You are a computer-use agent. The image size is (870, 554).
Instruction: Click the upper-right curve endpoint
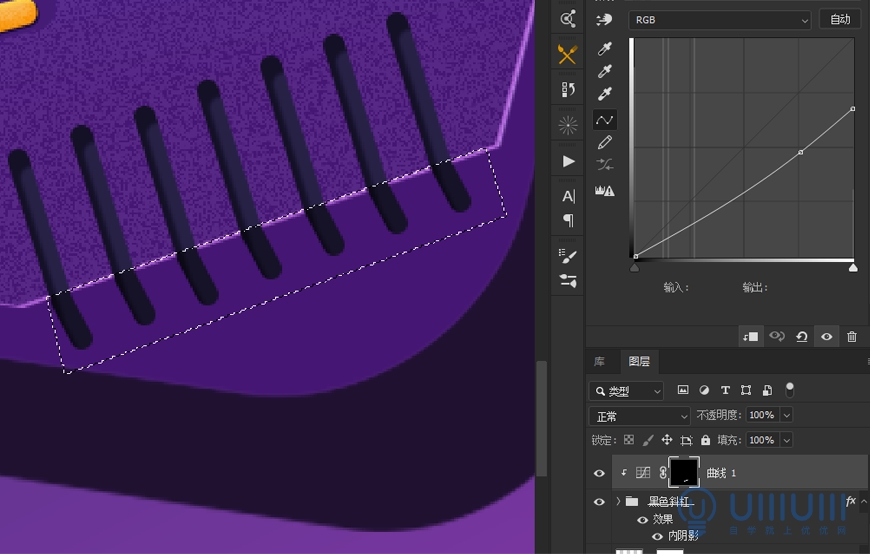coord(853,109)
